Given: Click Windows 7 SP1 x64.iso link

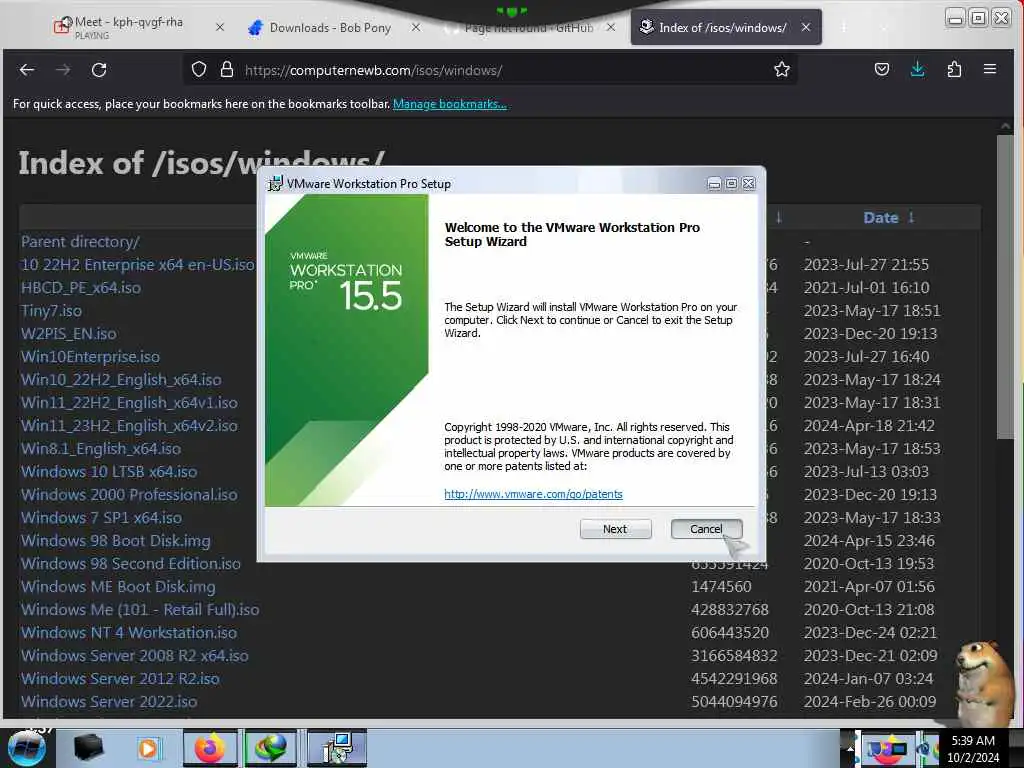Looking at the screenshot, I should point(101,518).
